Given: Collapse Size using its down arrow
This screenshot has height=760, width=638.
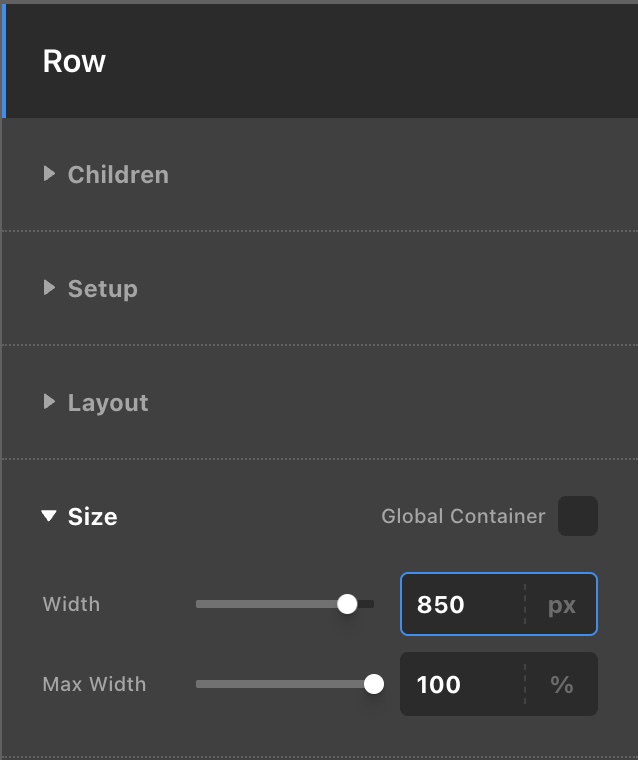Looking at the screenshot, I should pos(49,517).
